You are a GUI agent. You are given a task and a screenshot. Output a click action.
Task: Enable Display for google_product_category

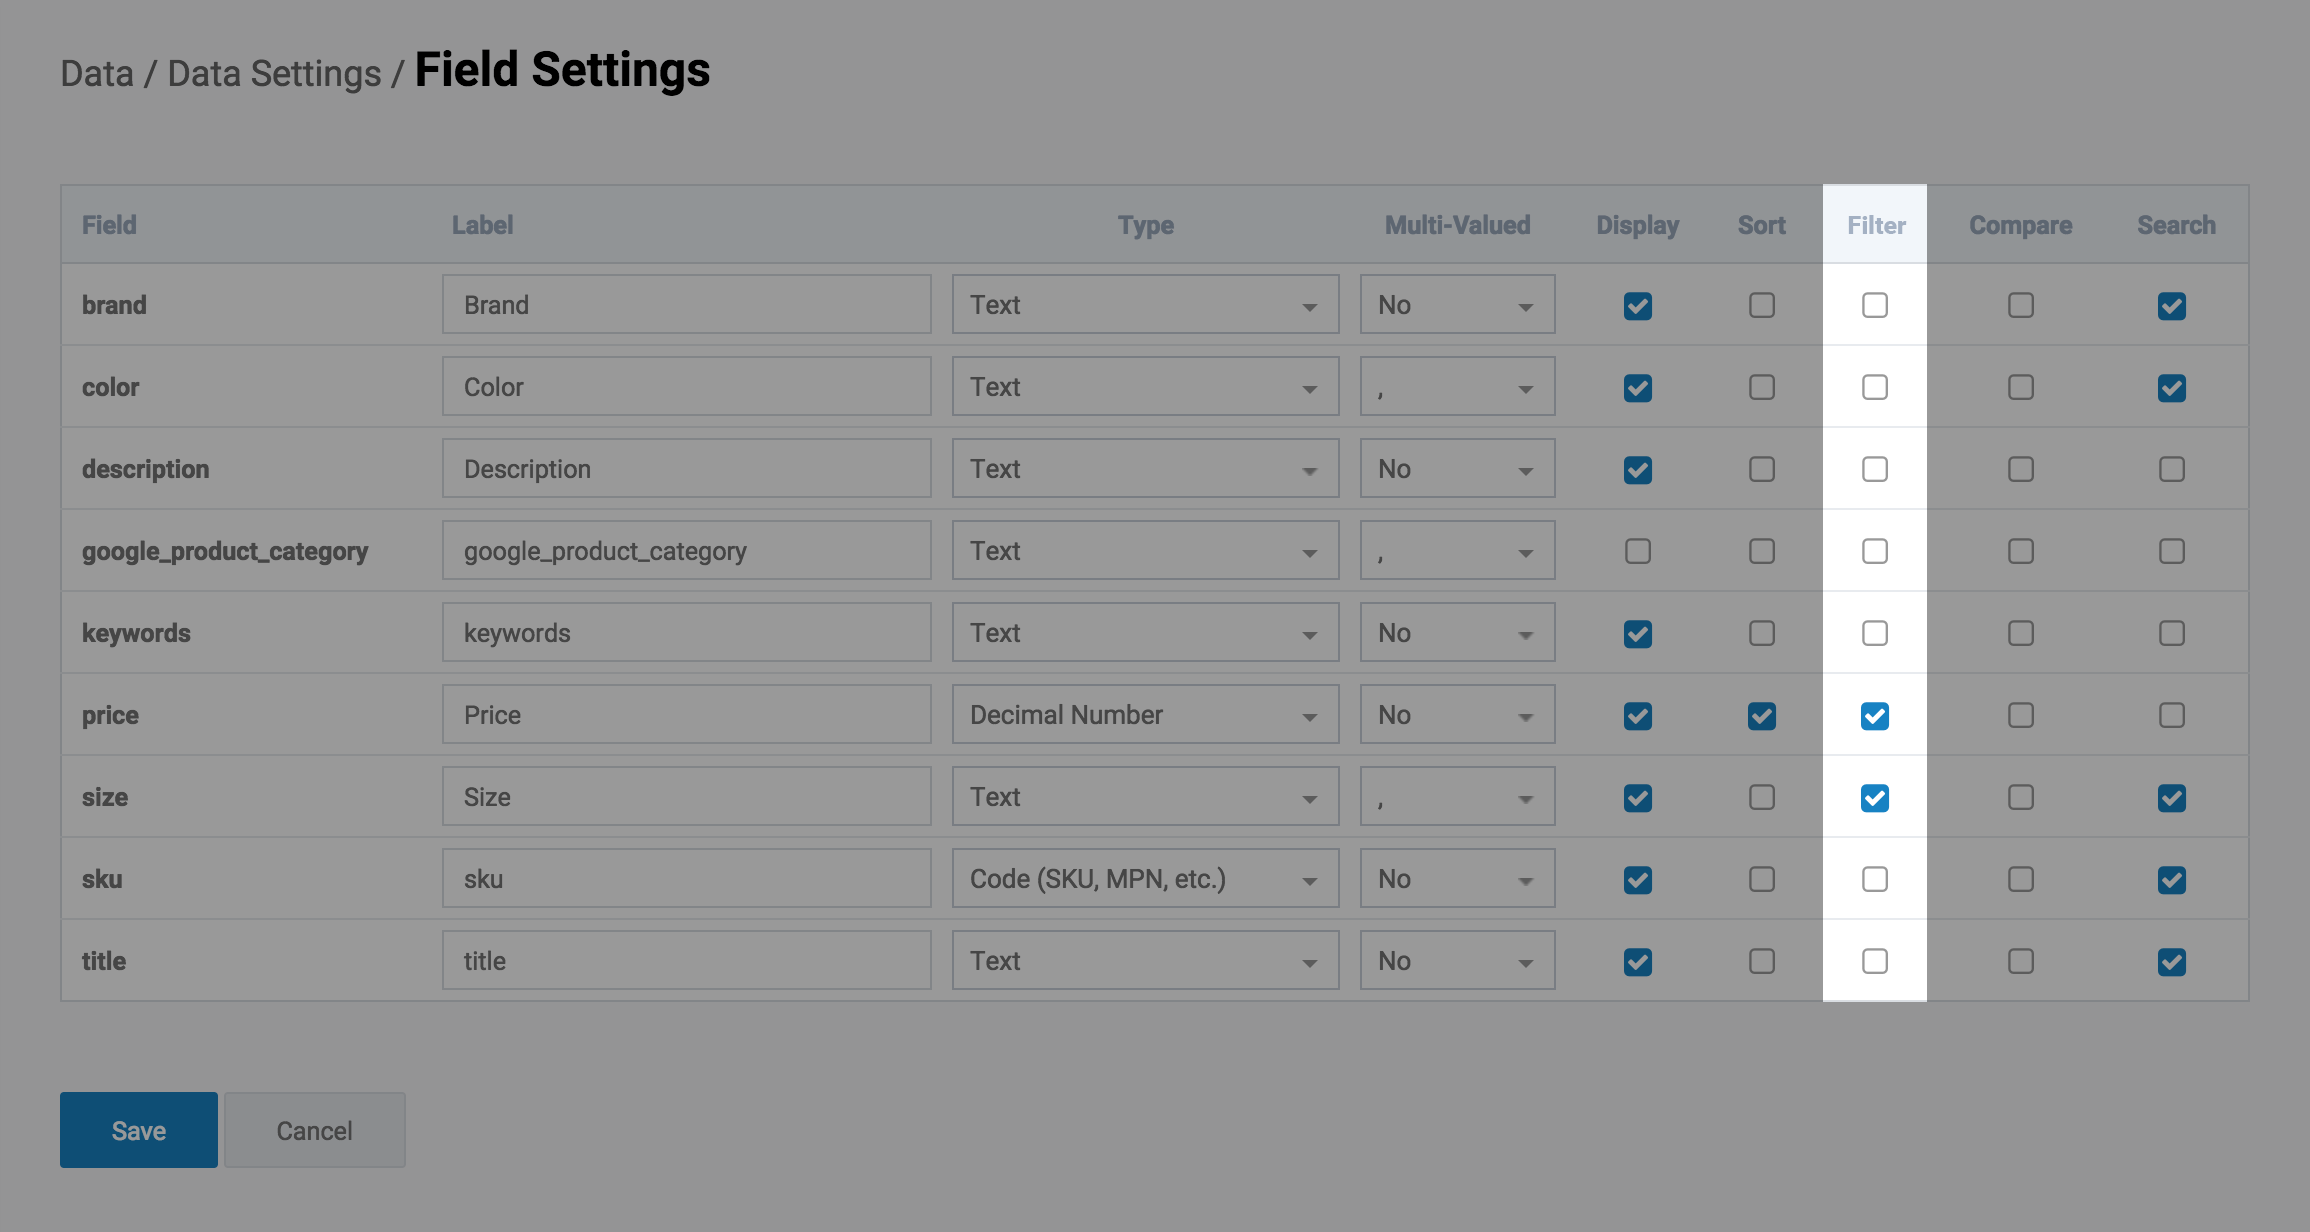tap(1637, 551)
